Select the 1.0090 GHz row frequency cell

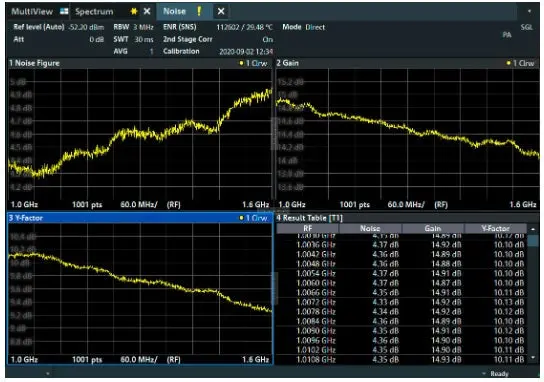pos(316,331)
